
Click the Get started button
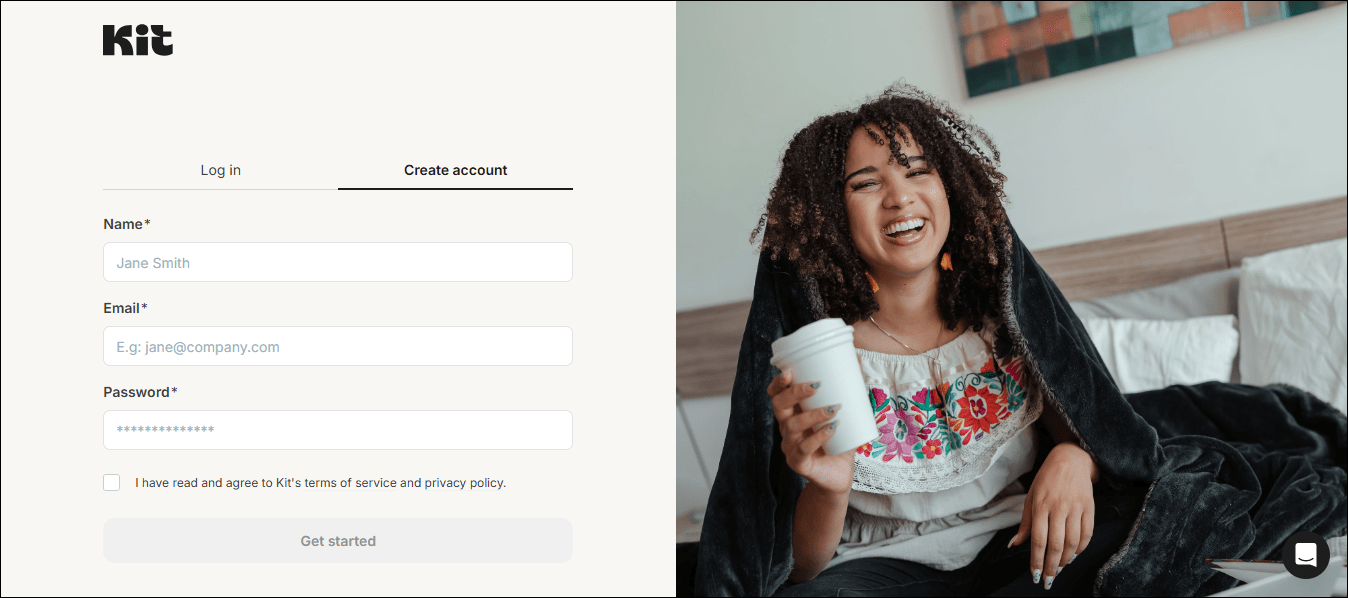click(338, 541)
